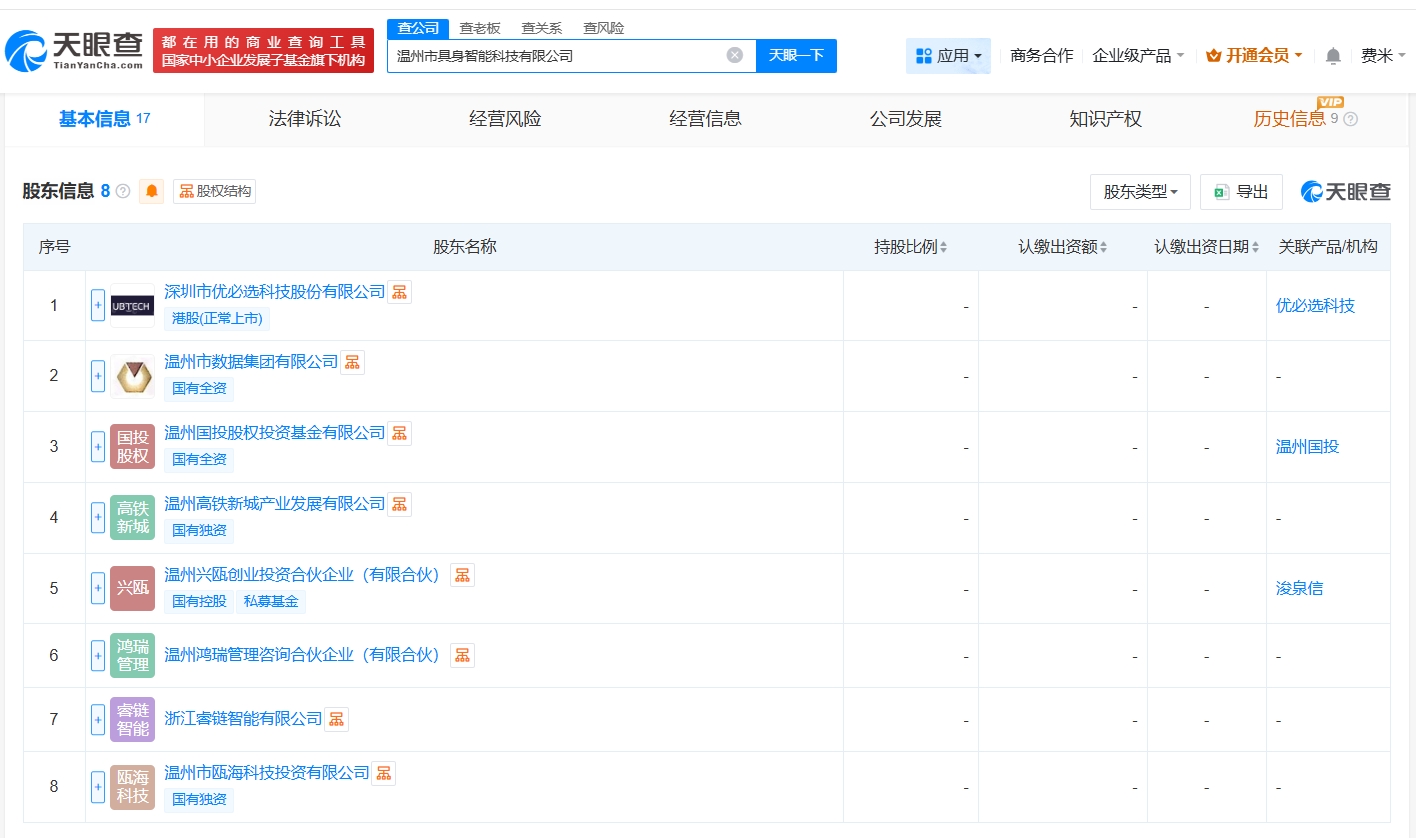This screenshot has height=838, width=1416.
Task: Open 浙江睿链智能有限公司 link
Action: tap(244, 719)
